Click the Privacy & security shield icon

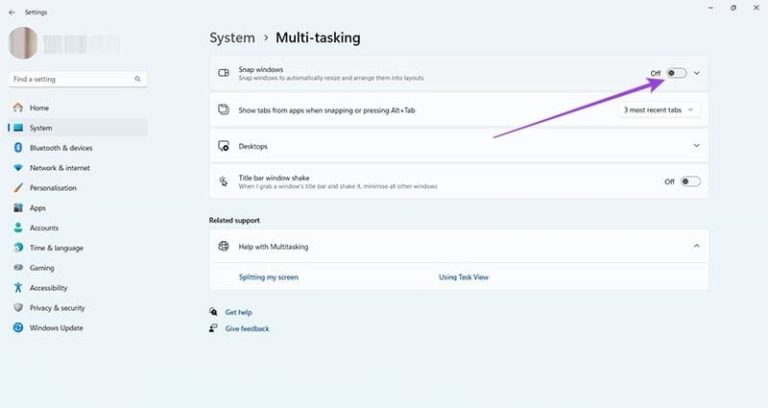click(x=18, y=308)
